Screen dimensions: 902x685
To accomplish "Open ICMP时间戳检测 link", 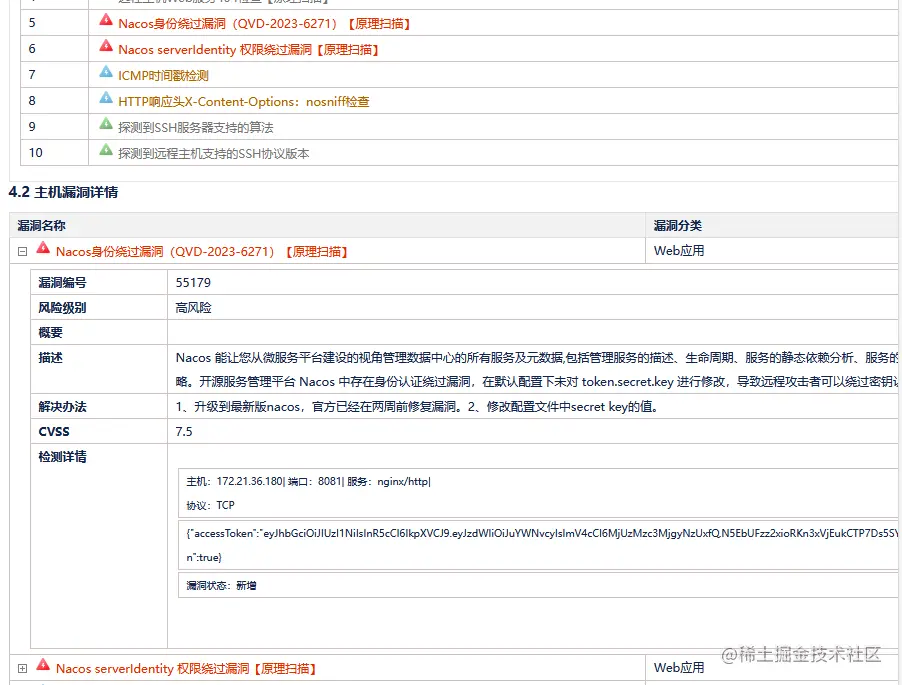I will click(163, 76).
